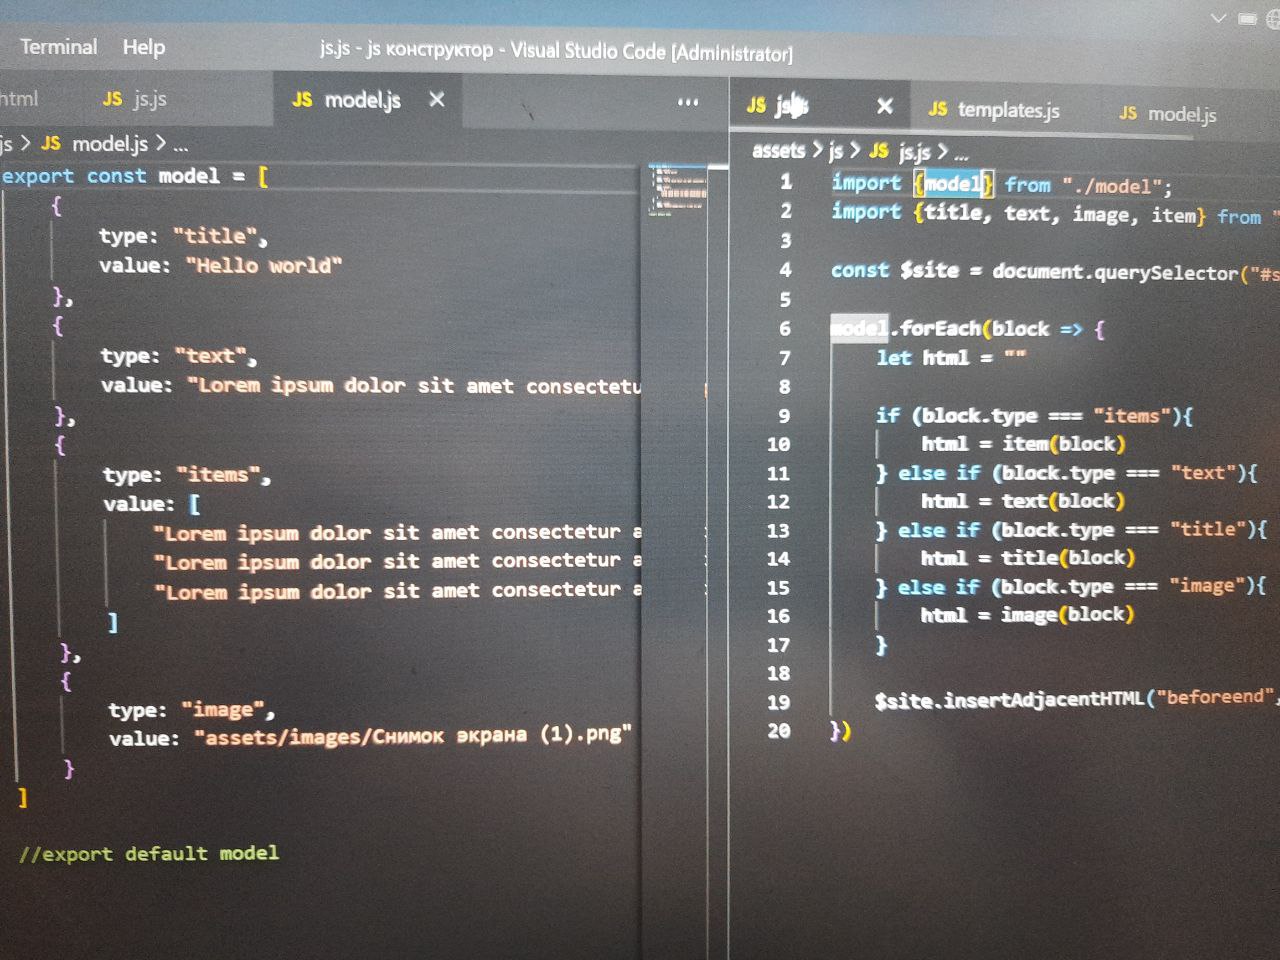Click line number 8 in js.js gutter

pyautogui.click(x=785, y=386)
